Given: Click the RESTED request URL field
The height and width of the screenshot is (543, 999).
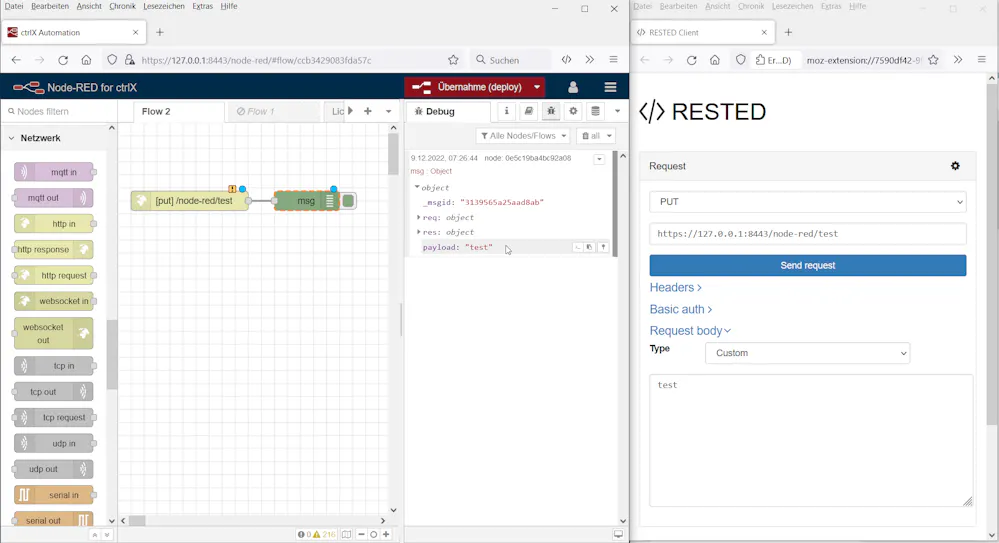Looking at the screenshot, I should point(808,234).
